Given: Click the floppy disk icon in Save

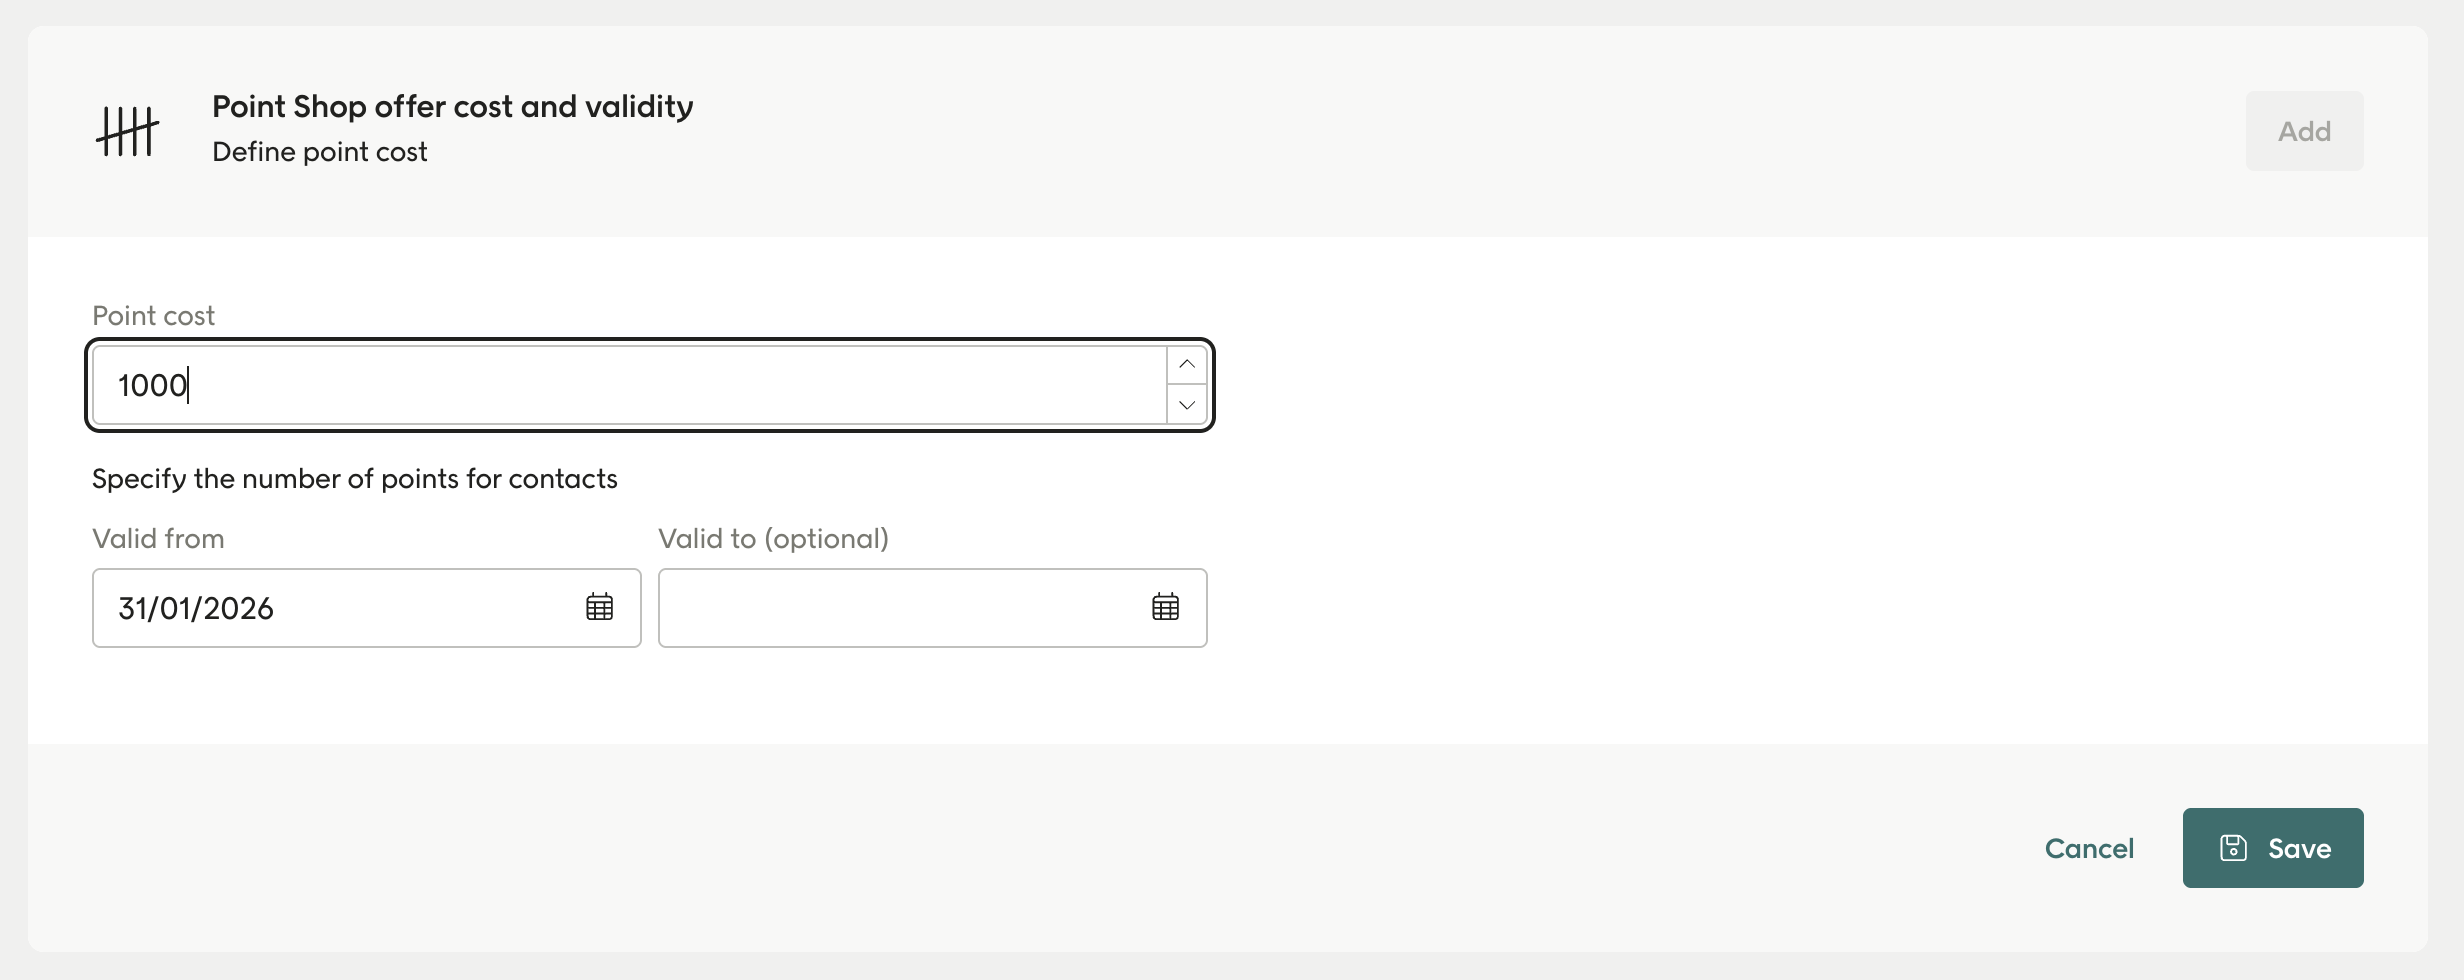Looking at the screenshot, I should 2233,848.
